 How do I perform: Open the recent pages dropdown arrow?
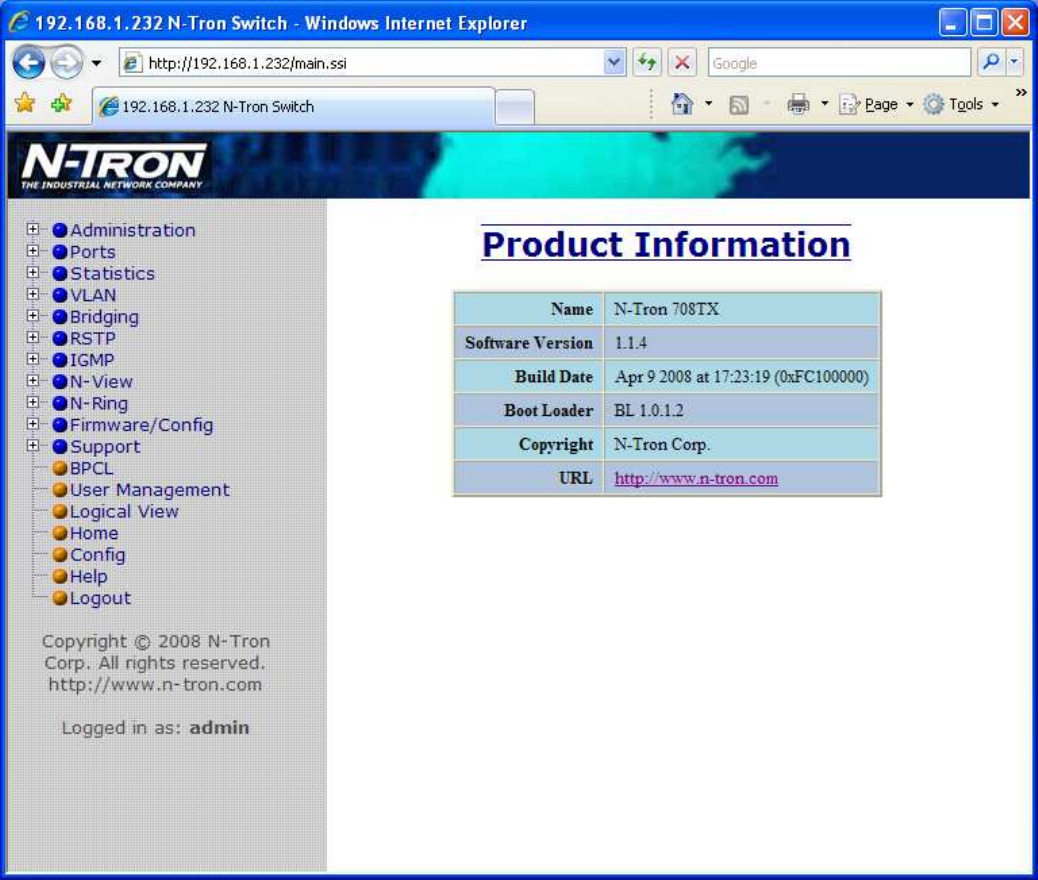(97, 64)
